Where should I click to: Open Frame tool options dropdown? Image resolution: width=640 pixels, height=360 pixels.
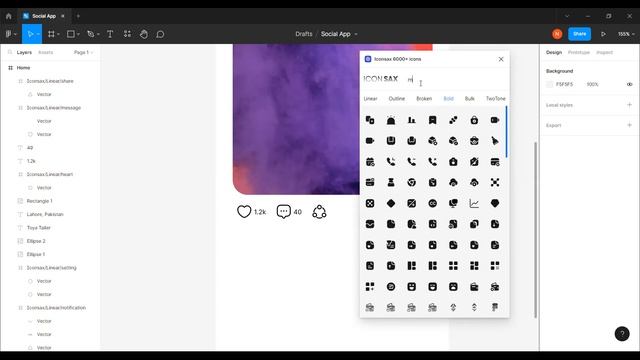tap(58, 34)
